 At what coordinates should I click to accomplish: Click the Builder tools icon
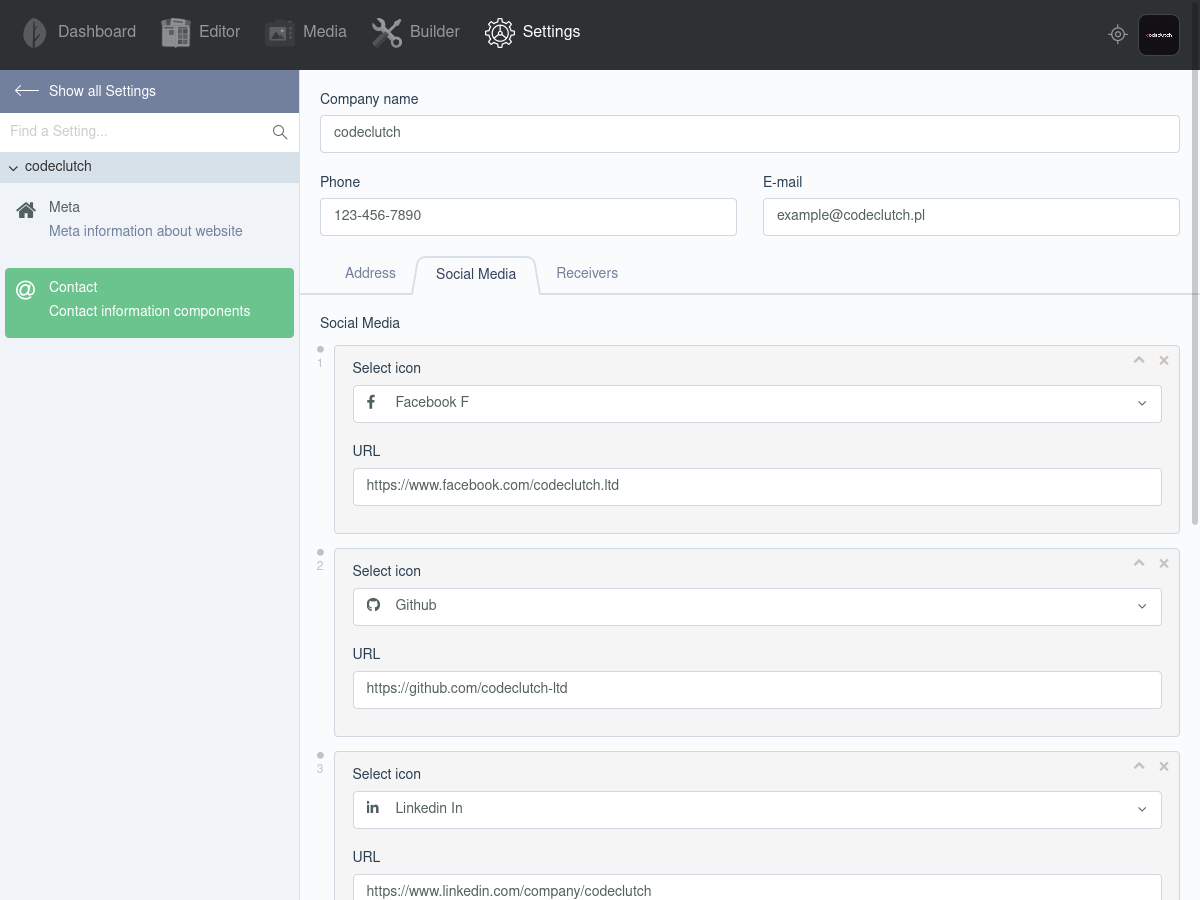pos(387,33)
